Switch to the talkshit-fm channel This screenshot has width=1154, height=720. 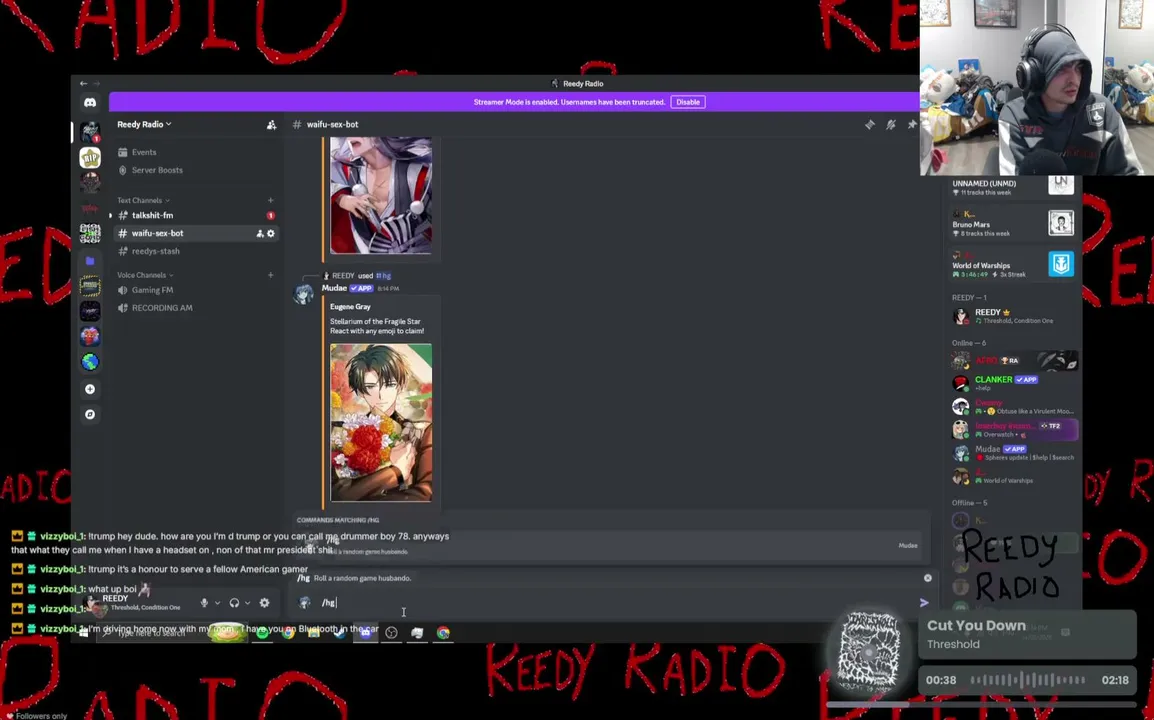(197, 216)
